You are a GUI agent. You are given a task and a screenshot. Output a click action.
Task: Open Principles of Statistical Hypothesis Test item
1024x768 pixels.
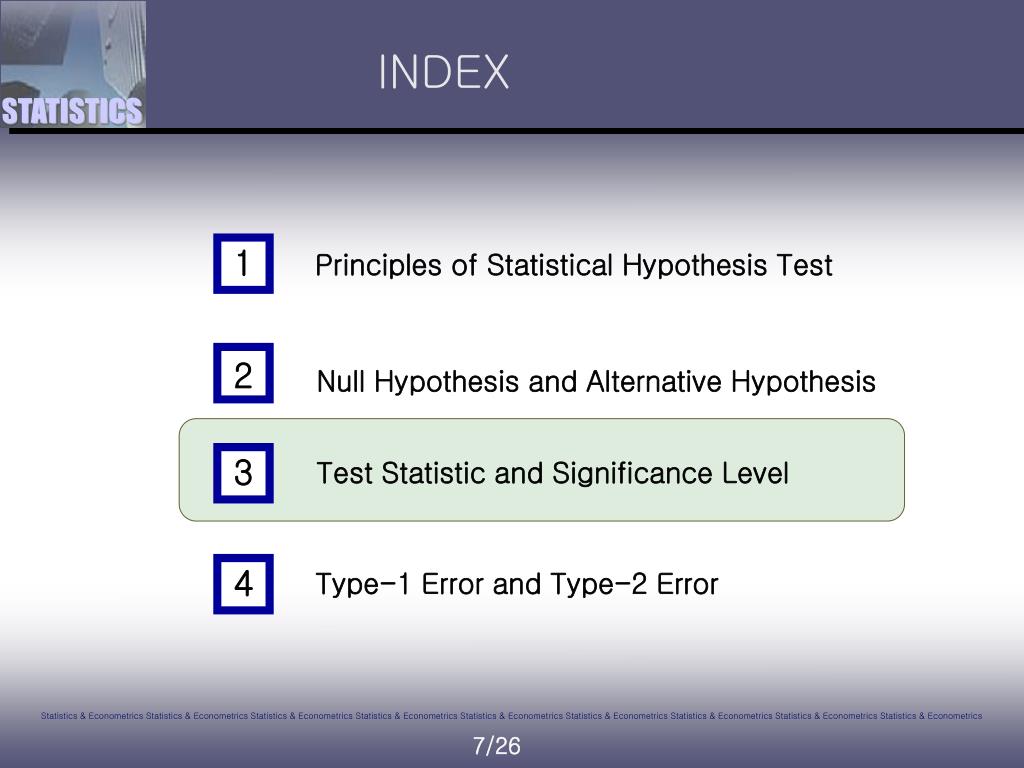(573, 266)
